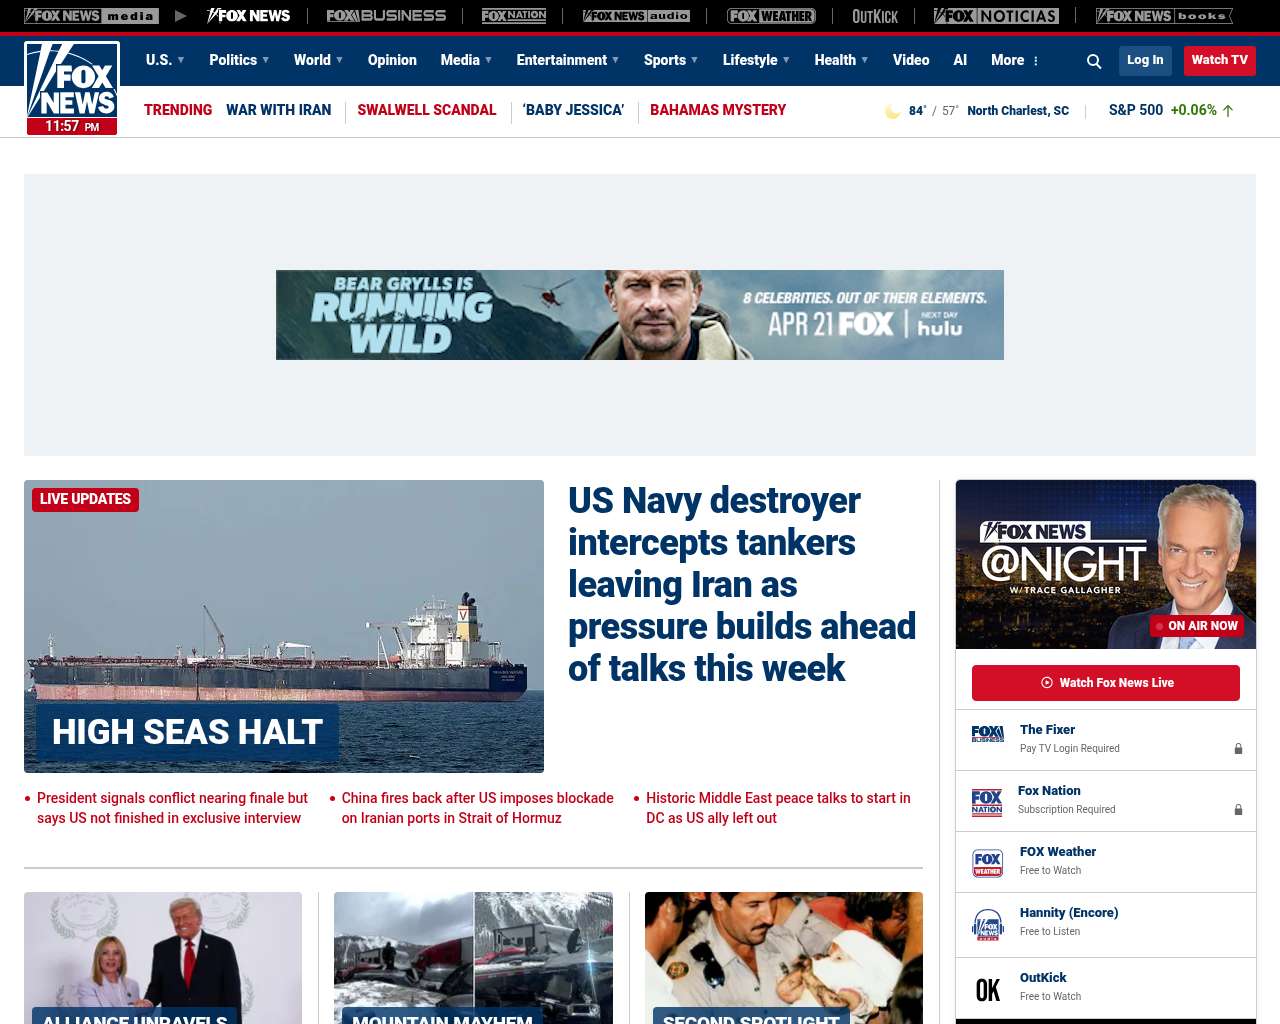Open the Mountain Mayhem story thumbnail
This screenshot has width=1280, height=1024.
(473, 958)
